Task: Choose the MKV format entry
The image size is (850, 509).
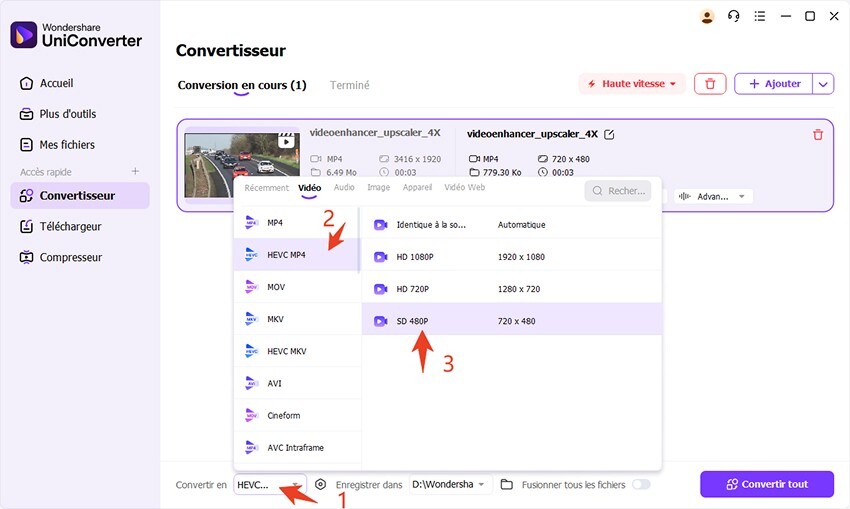Action: click(297, 319)
